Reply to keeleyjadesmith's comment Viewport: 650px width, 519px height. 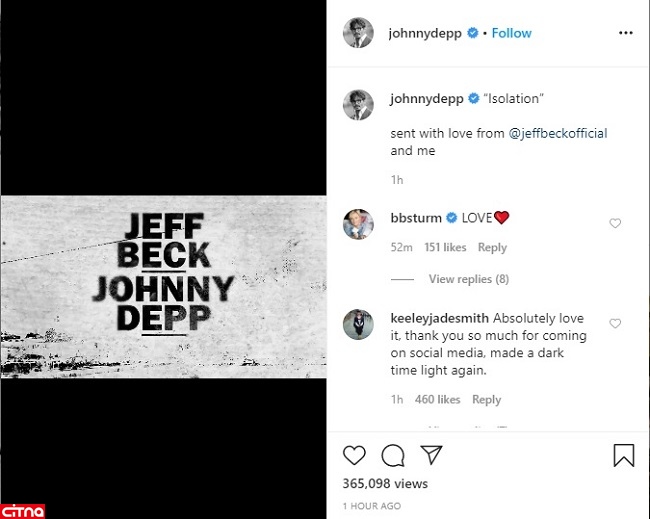pyautogui.click(x=486, y=400)
